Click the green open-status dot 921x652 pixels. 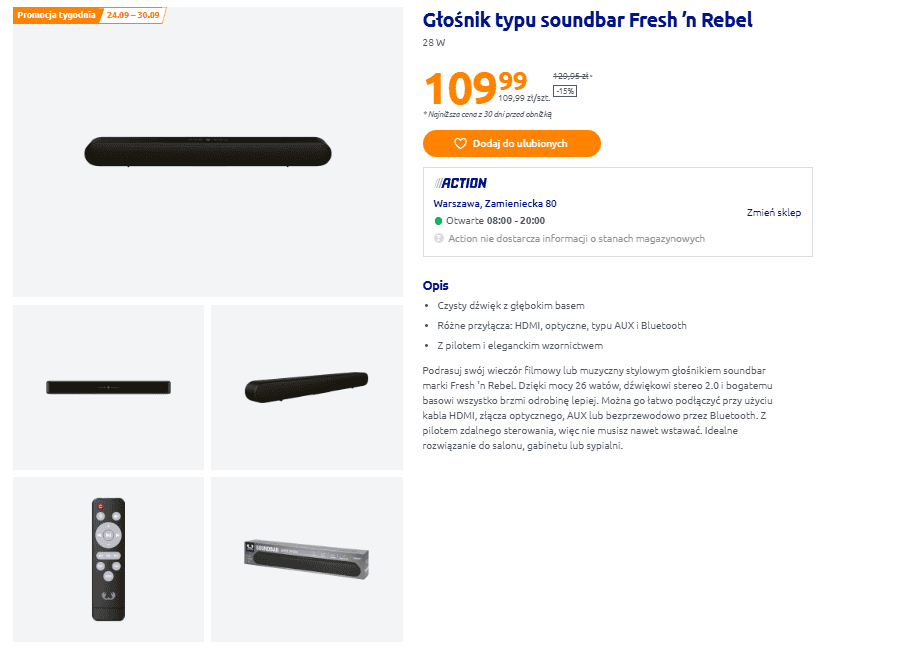tap(438, 221)
